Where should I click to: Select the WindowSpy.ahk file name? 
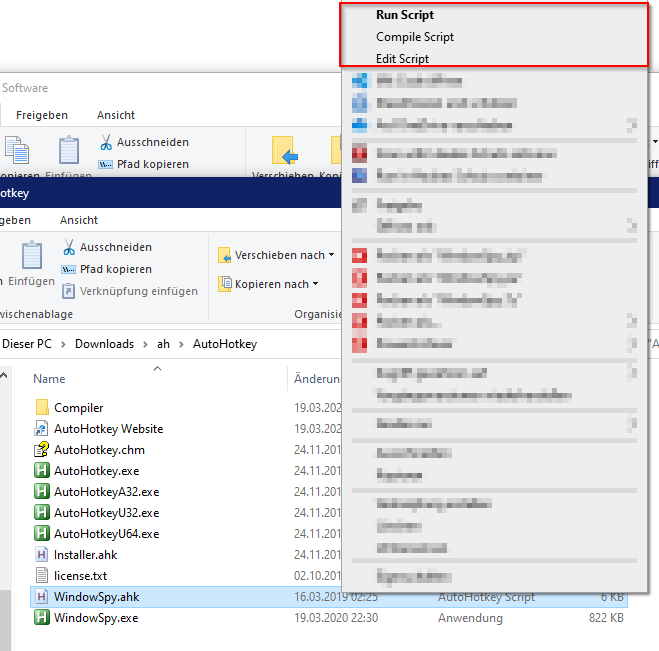pos(96,597)
